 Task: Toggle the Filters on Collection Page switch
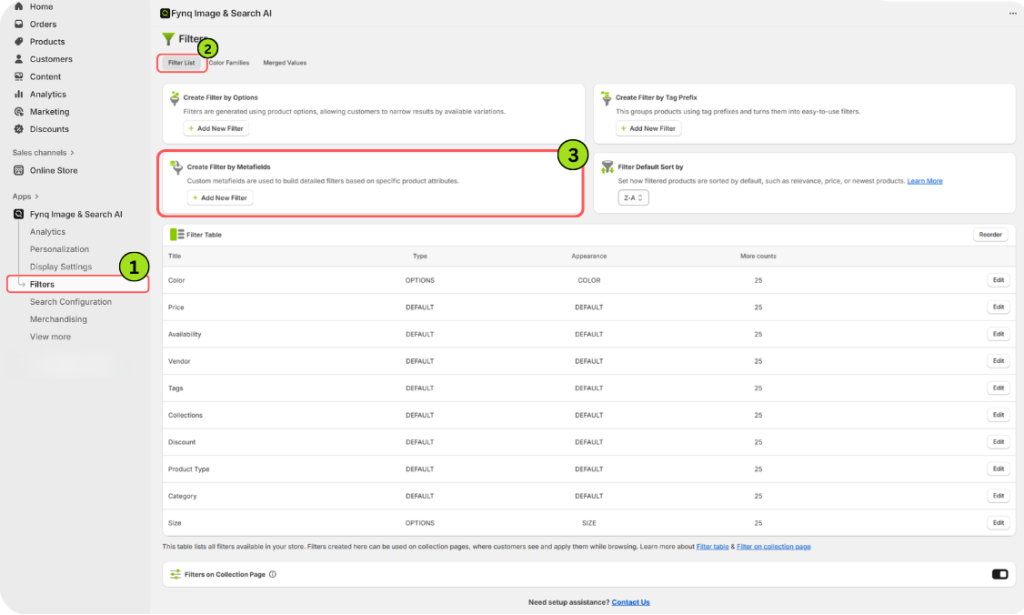point(1000,575)
